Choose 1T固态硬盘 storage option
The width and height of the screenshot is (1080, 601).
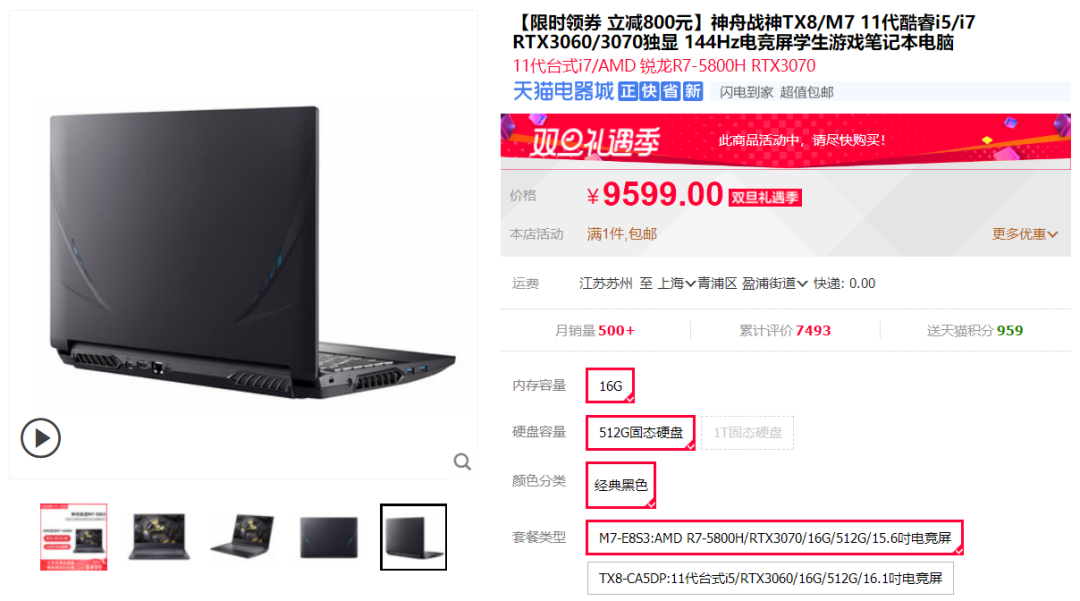747,432
